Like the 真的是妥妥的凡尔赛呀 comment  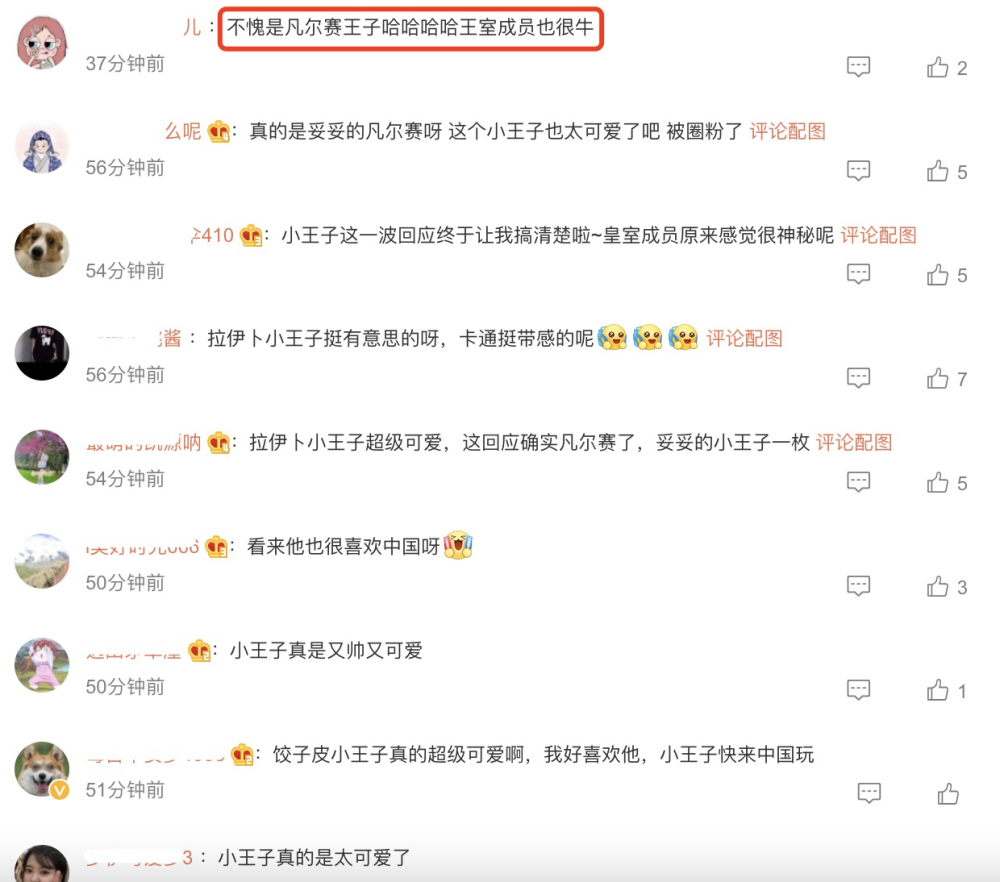[938, 171]
